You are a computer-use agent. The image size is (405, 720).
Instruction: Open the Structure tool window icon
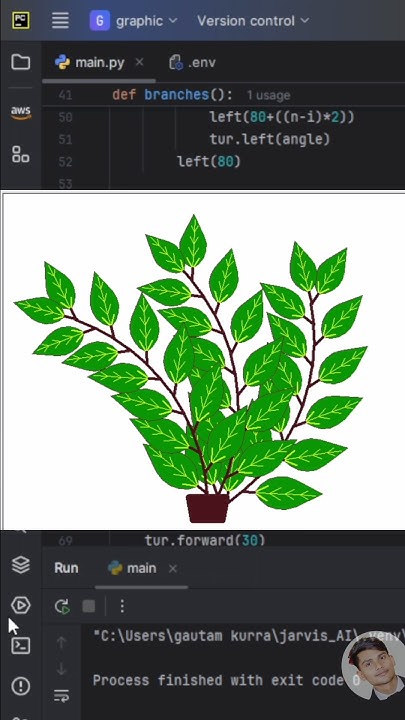[x=21, y=154]
